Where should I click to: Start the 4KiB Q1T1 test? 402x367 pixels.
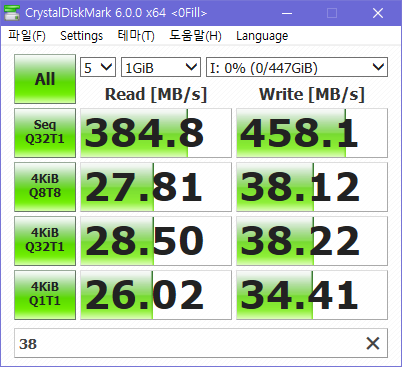coord(45,295)
